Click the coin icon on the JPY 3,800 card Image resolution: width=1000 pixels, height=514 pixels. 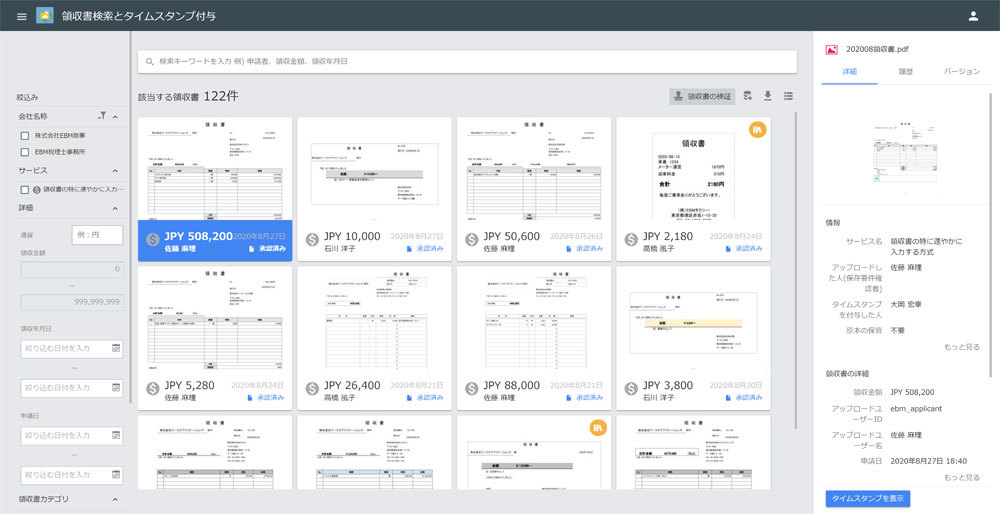(631, 388)
